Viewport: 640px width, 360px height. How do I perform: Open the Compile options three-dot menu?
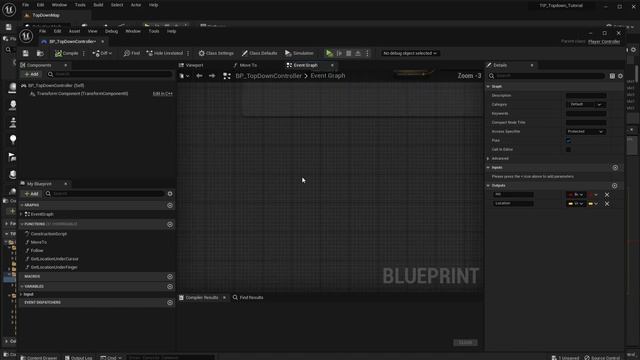(x=84, y=53)
